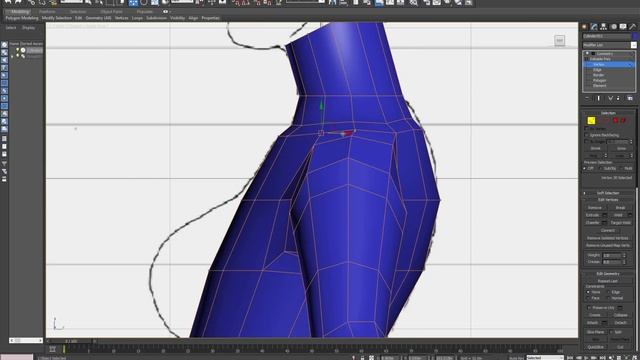The image size is (640, 360).
Task: Open Configure Modifier Sets icon under stack
Action: [x=630, y=98]
